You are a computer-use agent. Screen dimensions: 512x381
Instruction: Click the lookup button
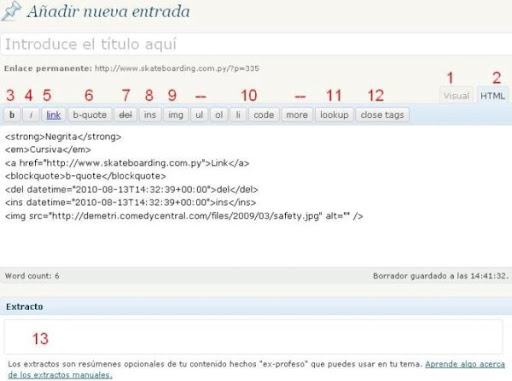[x=334, y=115]
